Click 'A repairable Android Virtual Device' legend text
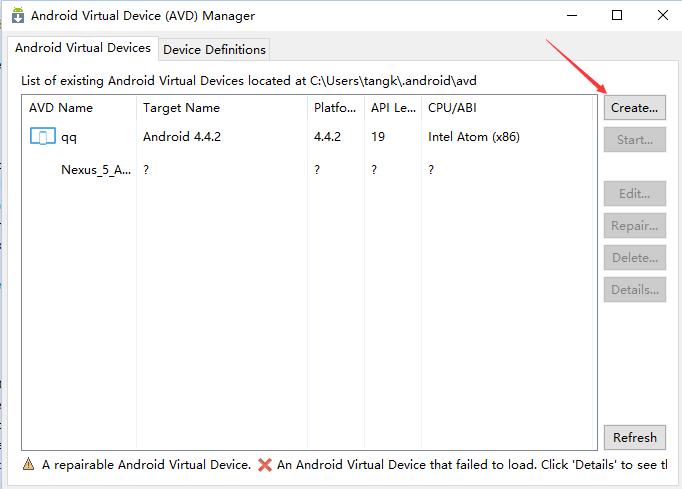Screen dimensions: 682x489 (147, 465)
